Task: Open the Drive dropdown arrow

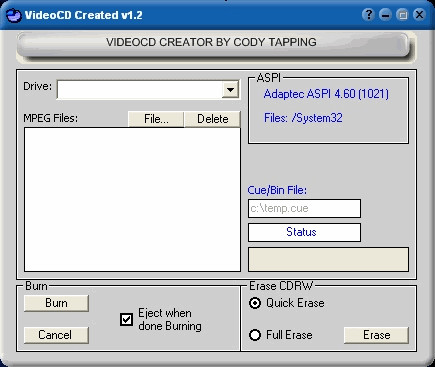Action: tap(230, 89)
